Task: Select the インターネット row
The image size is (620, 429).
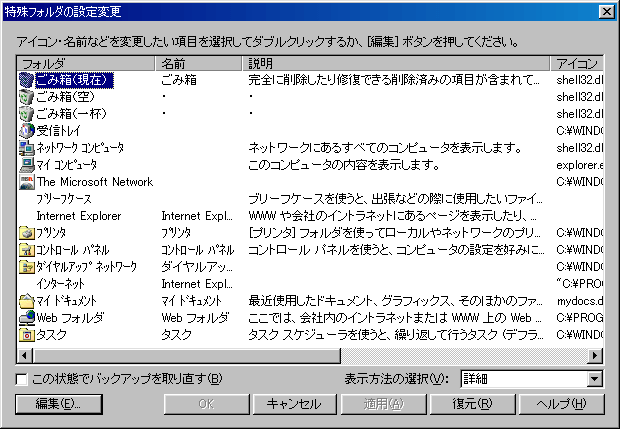Action: coord(60,284)
